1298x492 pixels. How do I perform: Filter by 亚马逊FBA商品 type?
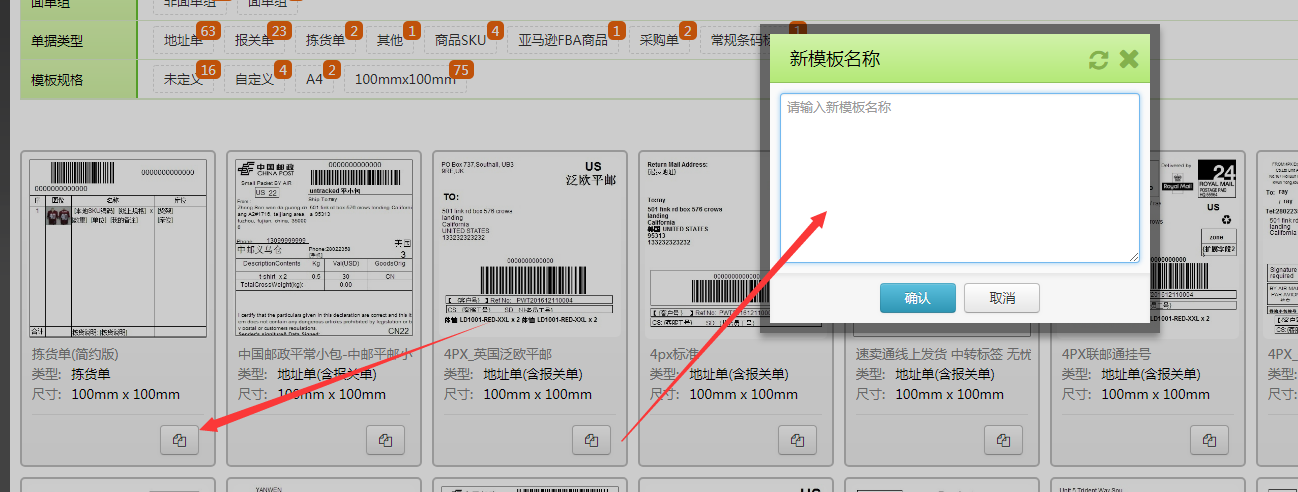click(x=564, y=40)
